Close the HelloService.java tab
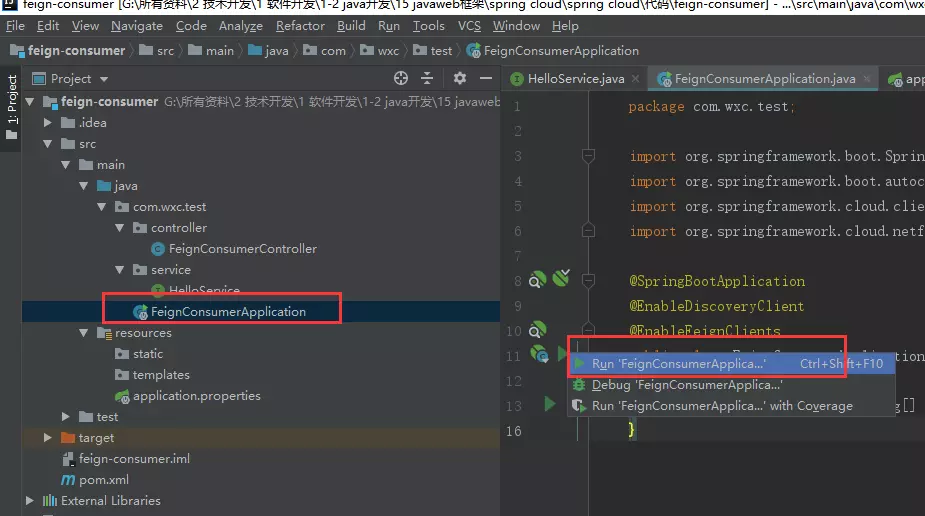This screenshot has width=925, height=516. (x=635, y=78)
